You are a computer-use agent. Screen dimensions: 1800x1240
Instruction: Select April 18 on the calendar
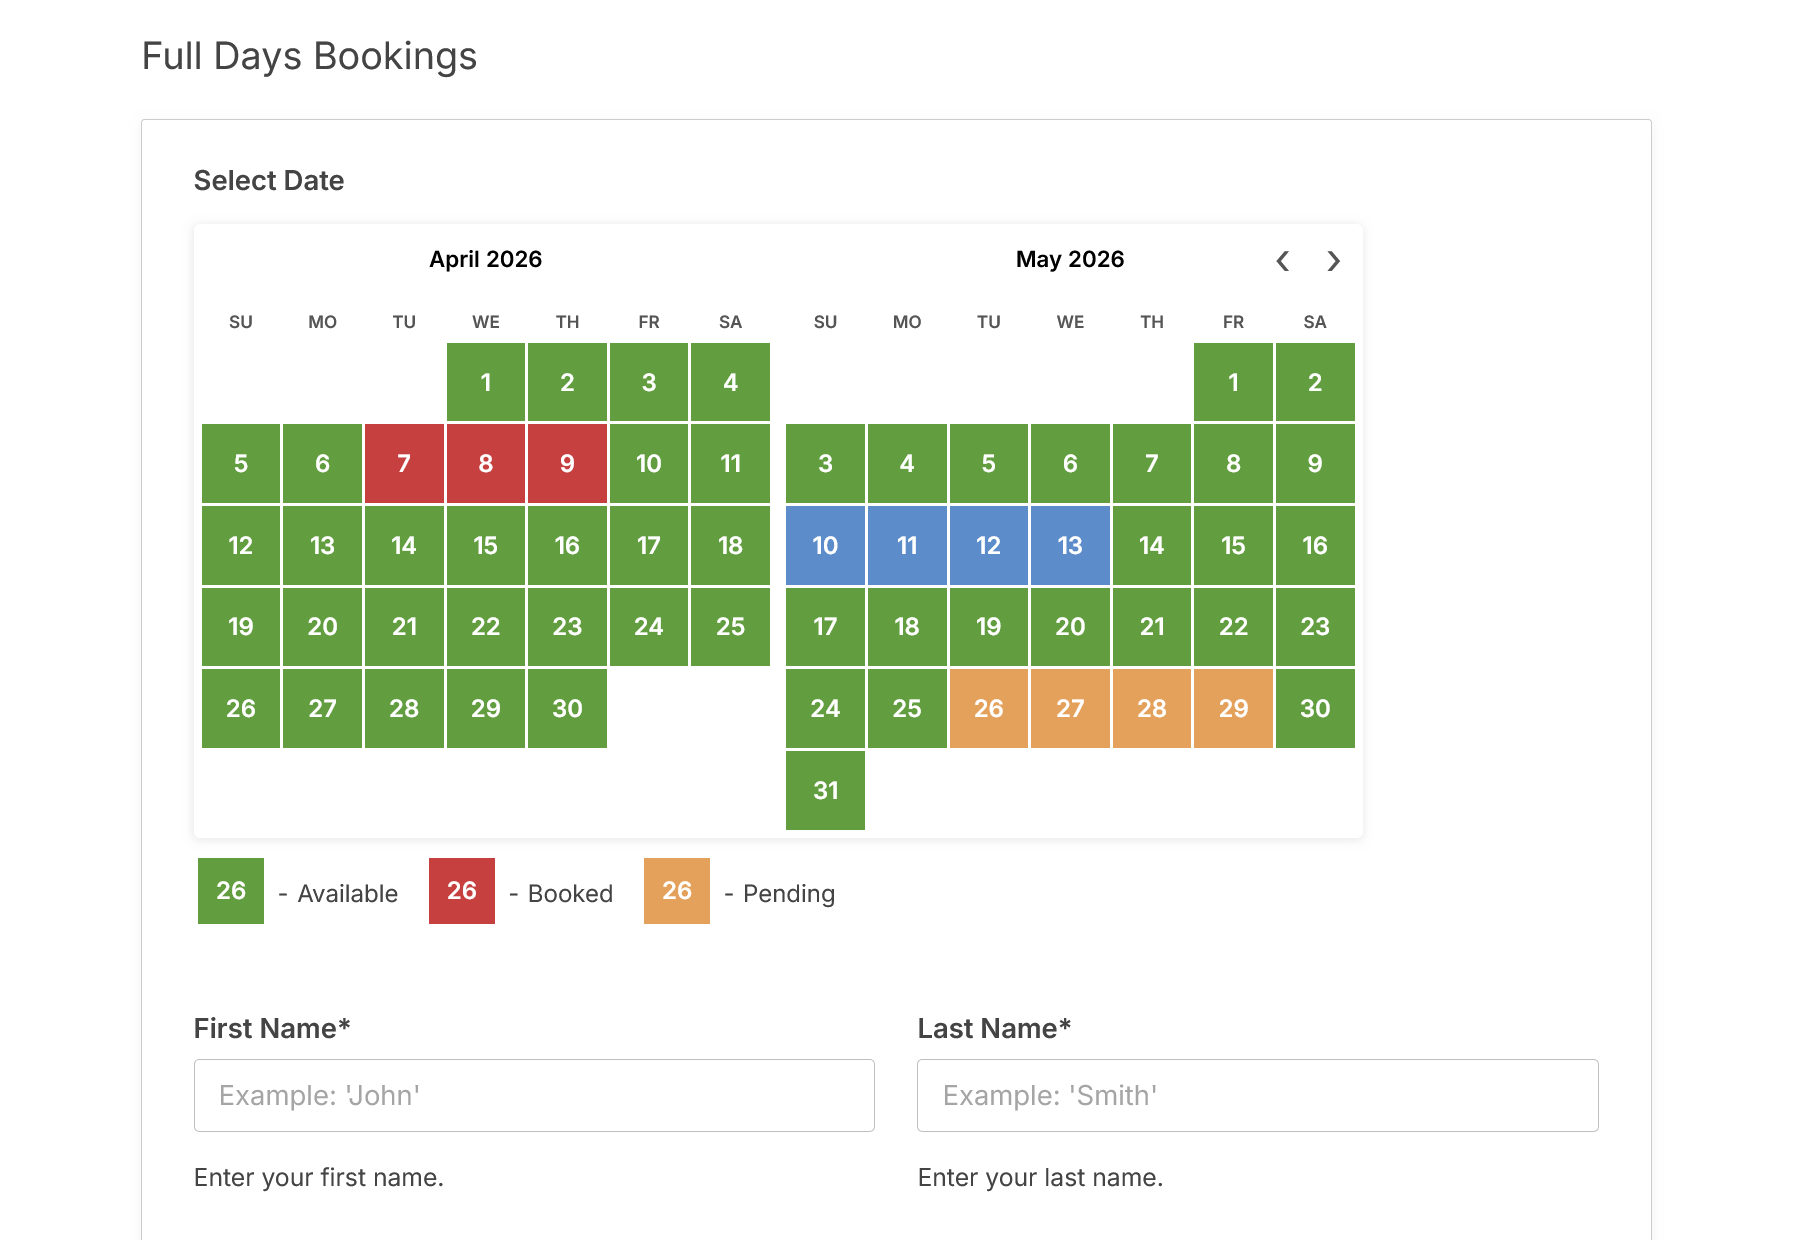[731, 545]
